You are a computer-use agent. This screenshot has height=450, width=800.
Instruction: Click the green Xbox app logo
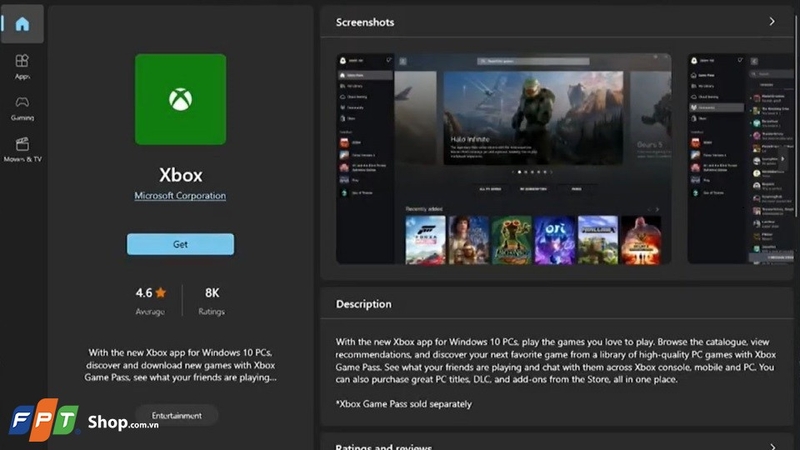pyautogui.click(x=181, y=99)
